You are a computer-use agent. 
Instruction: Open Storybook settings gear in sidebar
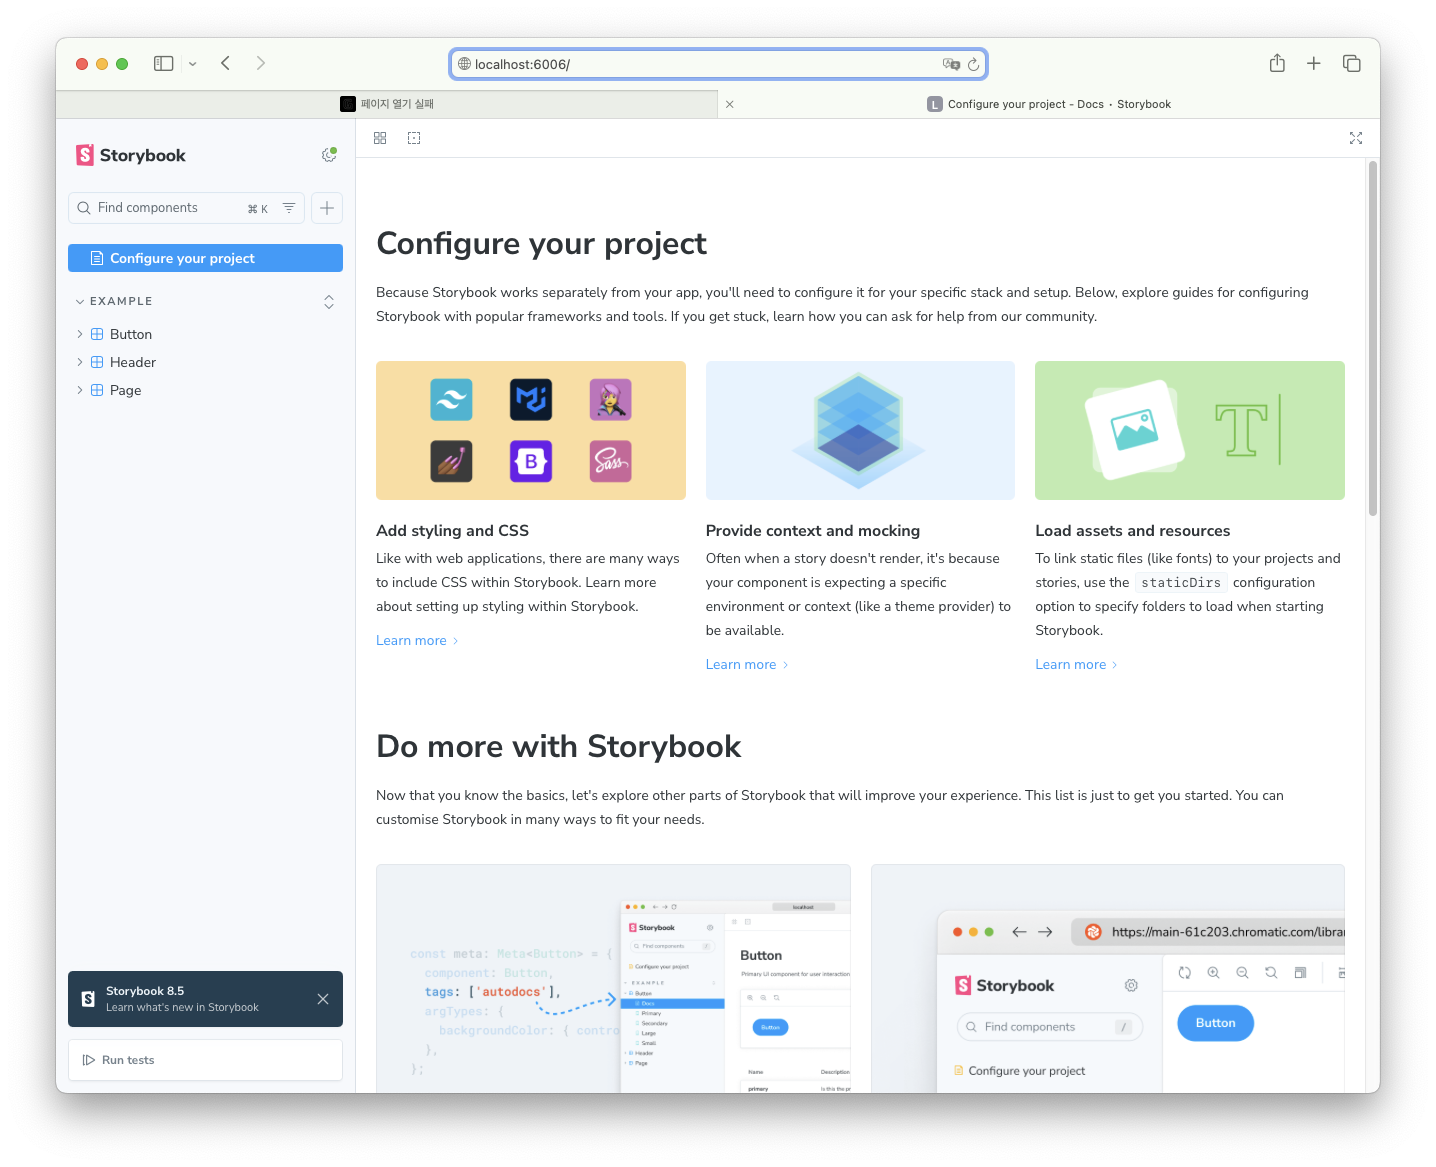tap(328, 155)
